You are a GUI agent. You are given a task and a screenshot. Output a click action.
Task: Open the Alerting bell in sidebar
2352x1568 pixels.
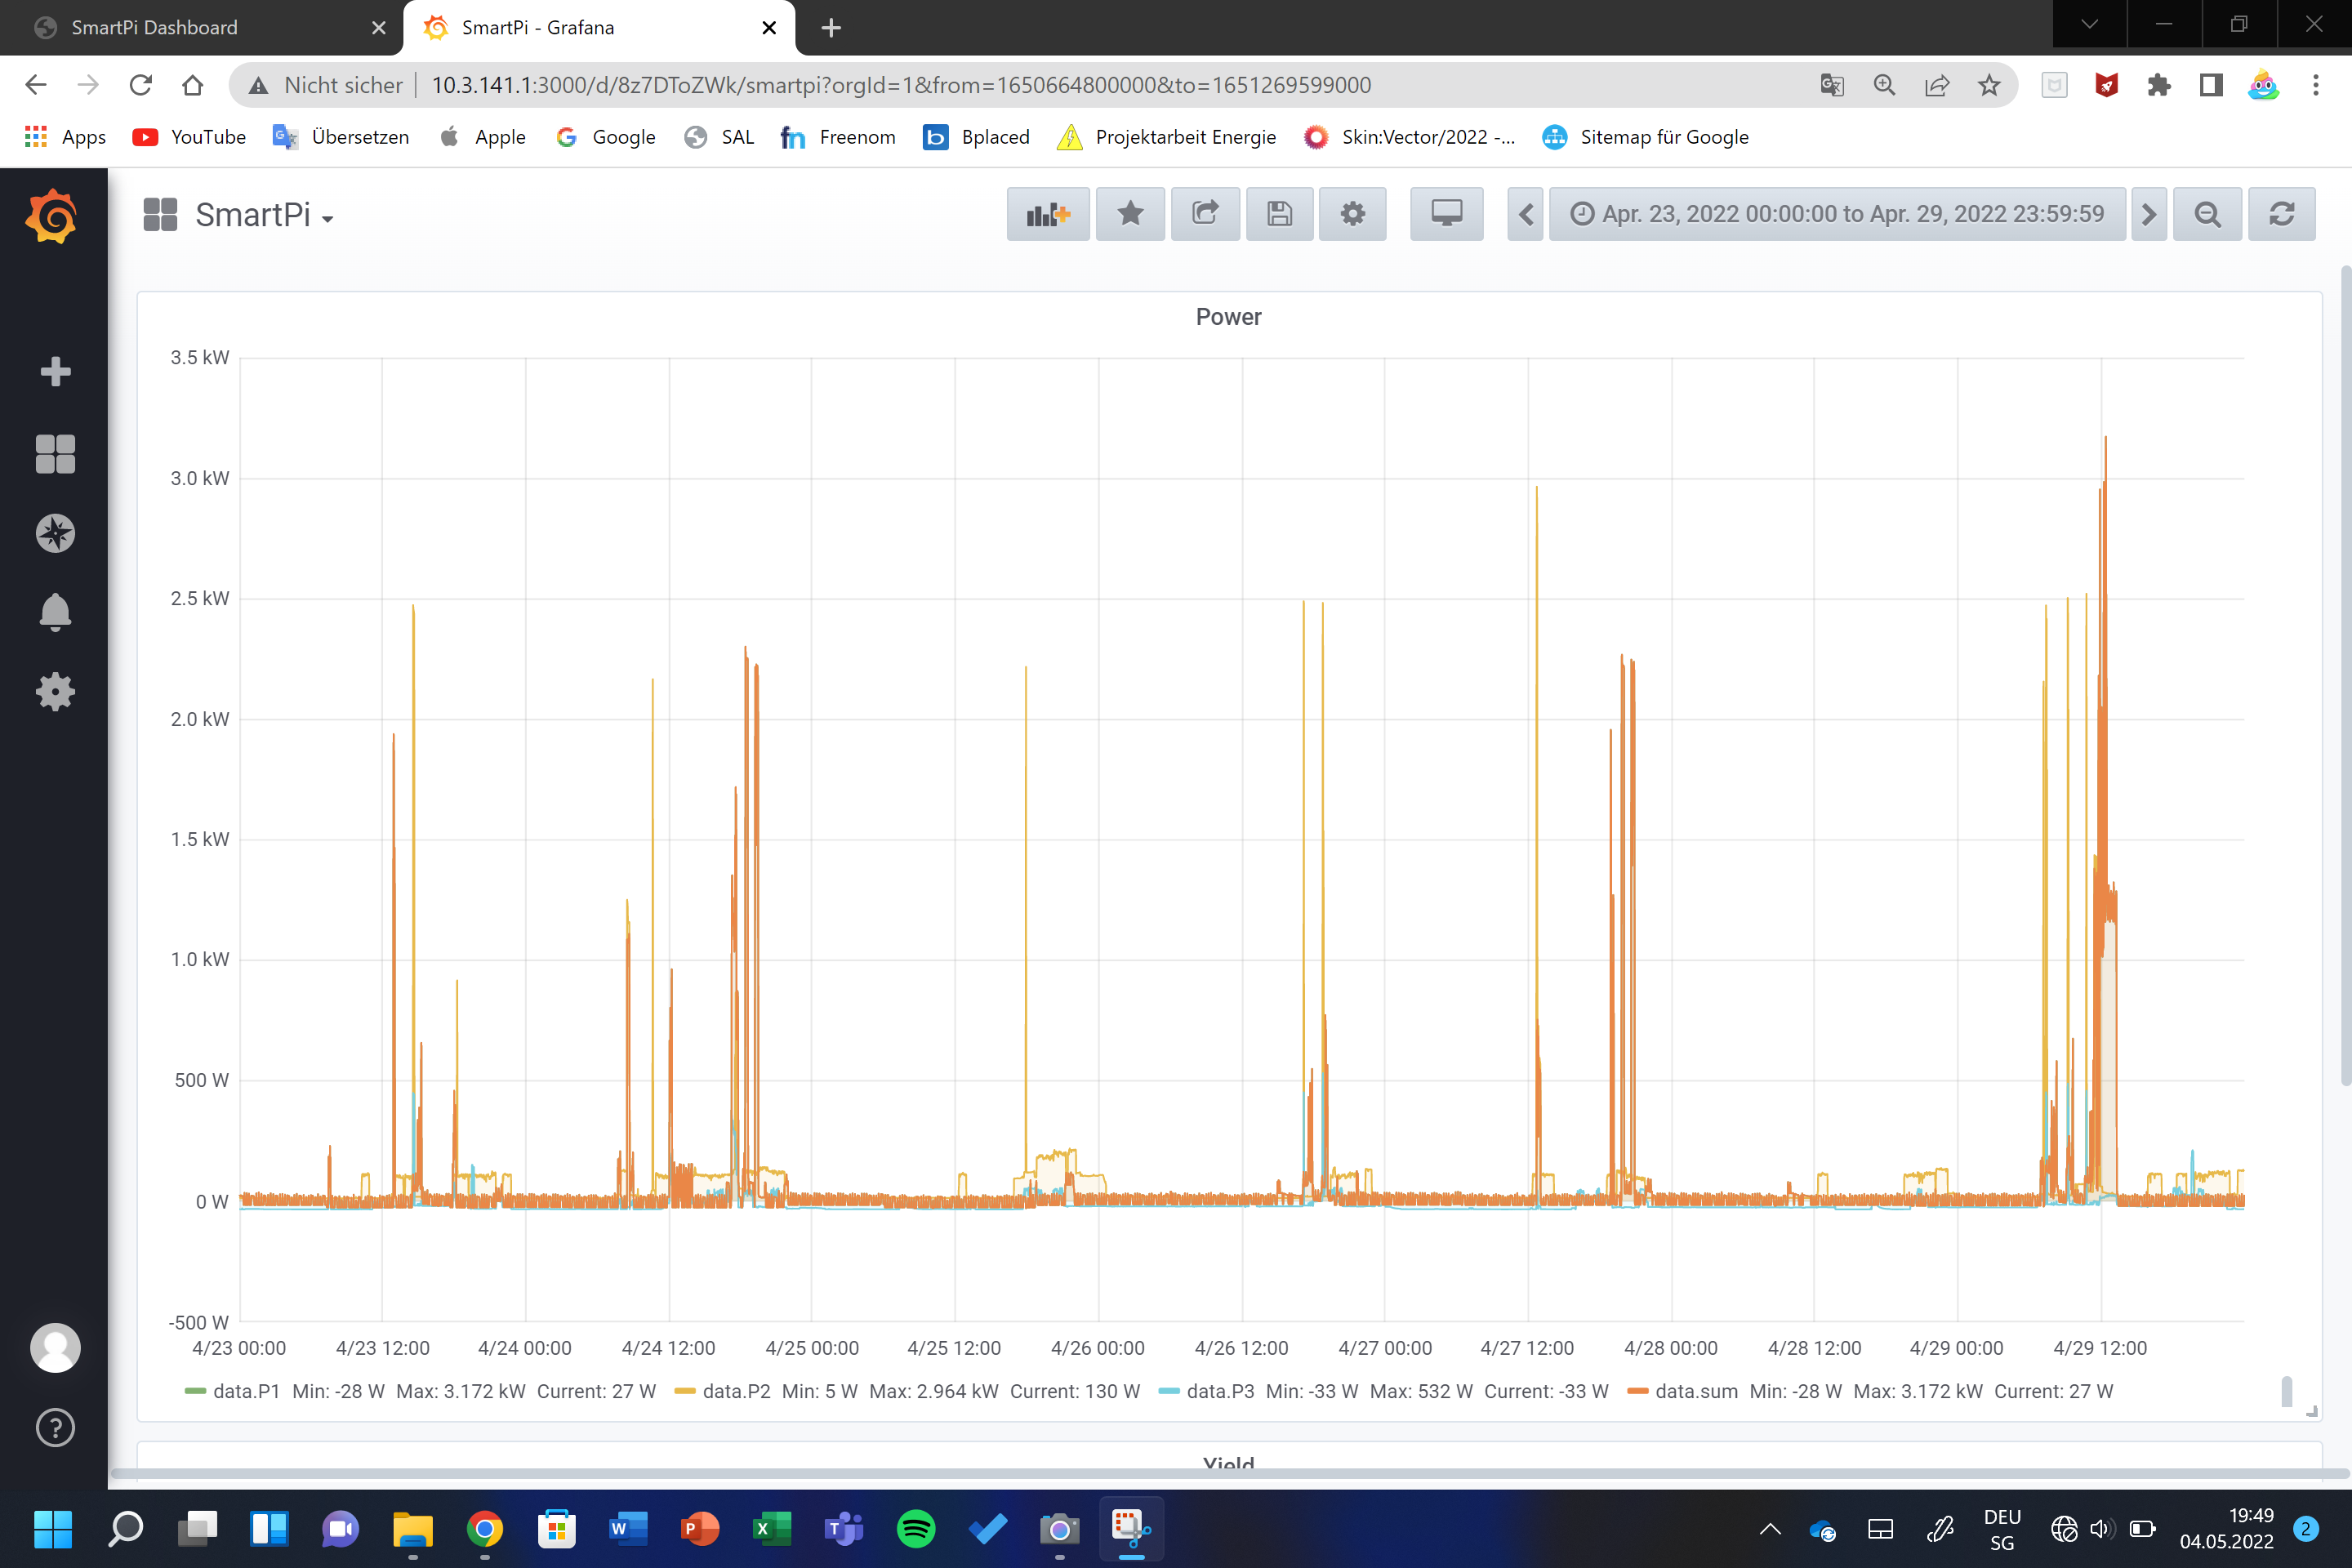coord(55,612)
